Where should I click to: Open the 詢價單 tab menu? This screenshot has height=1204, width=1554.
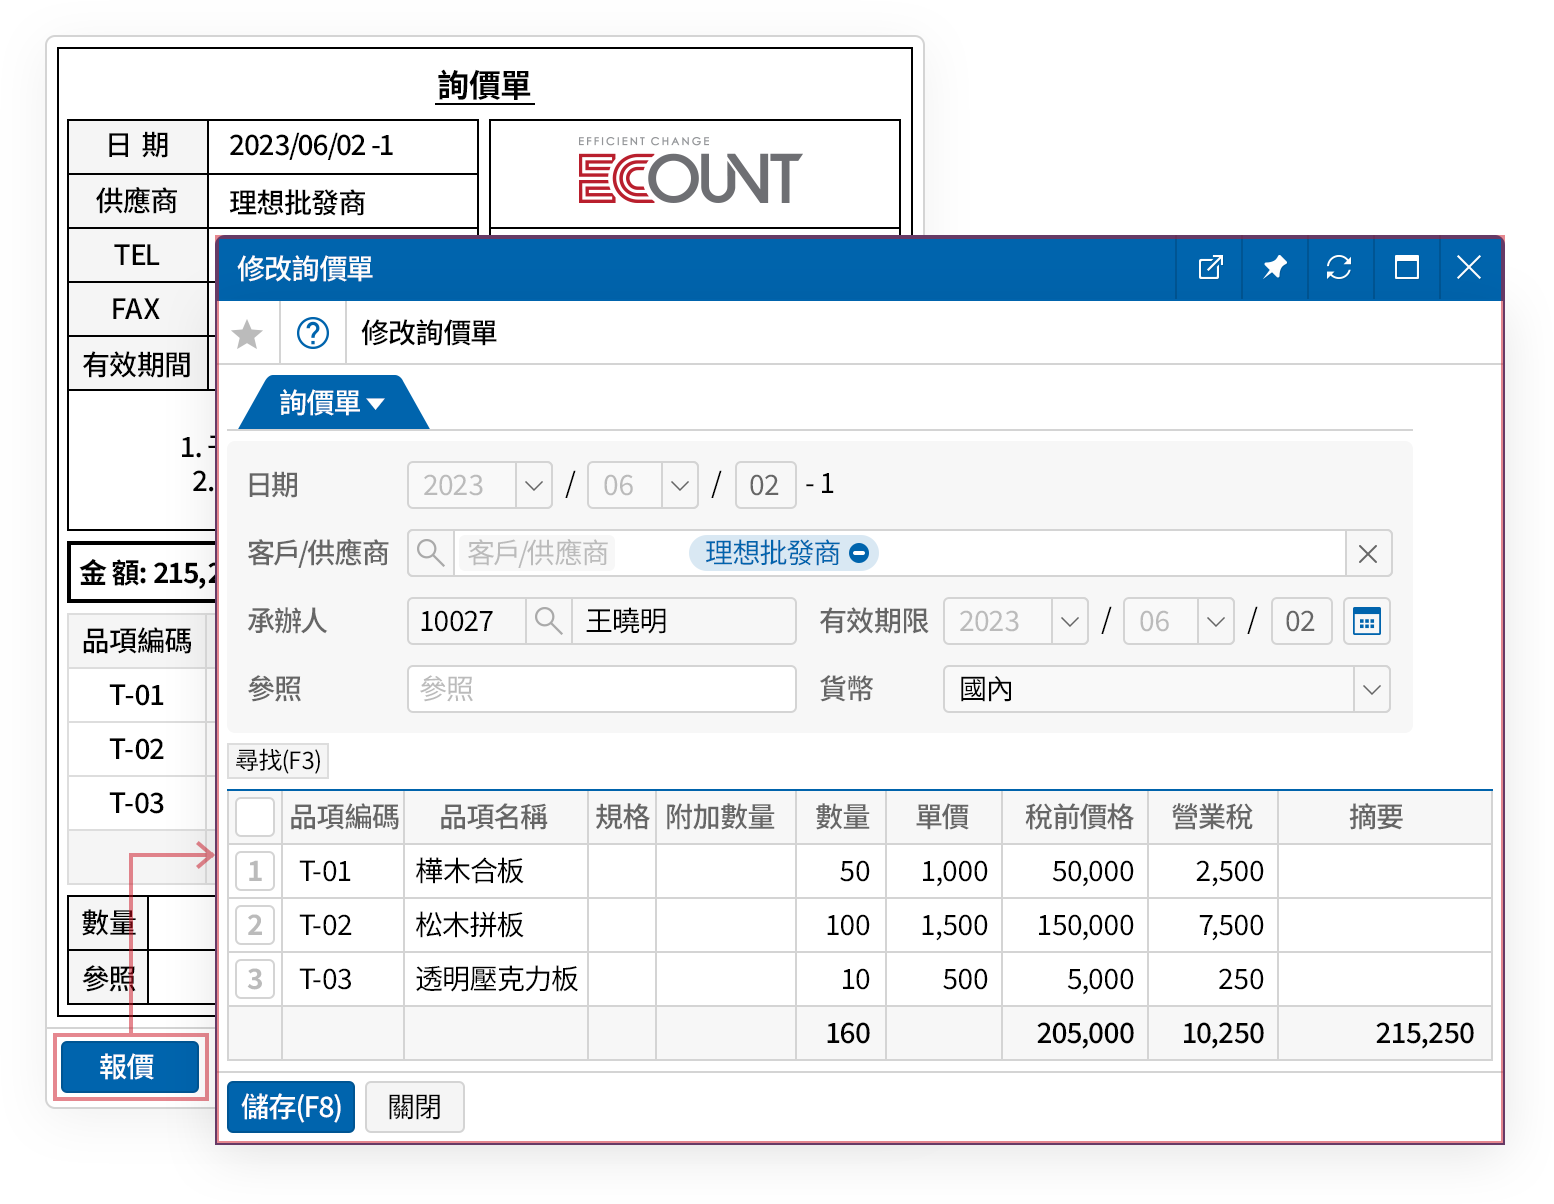click(x=332, y=404)
